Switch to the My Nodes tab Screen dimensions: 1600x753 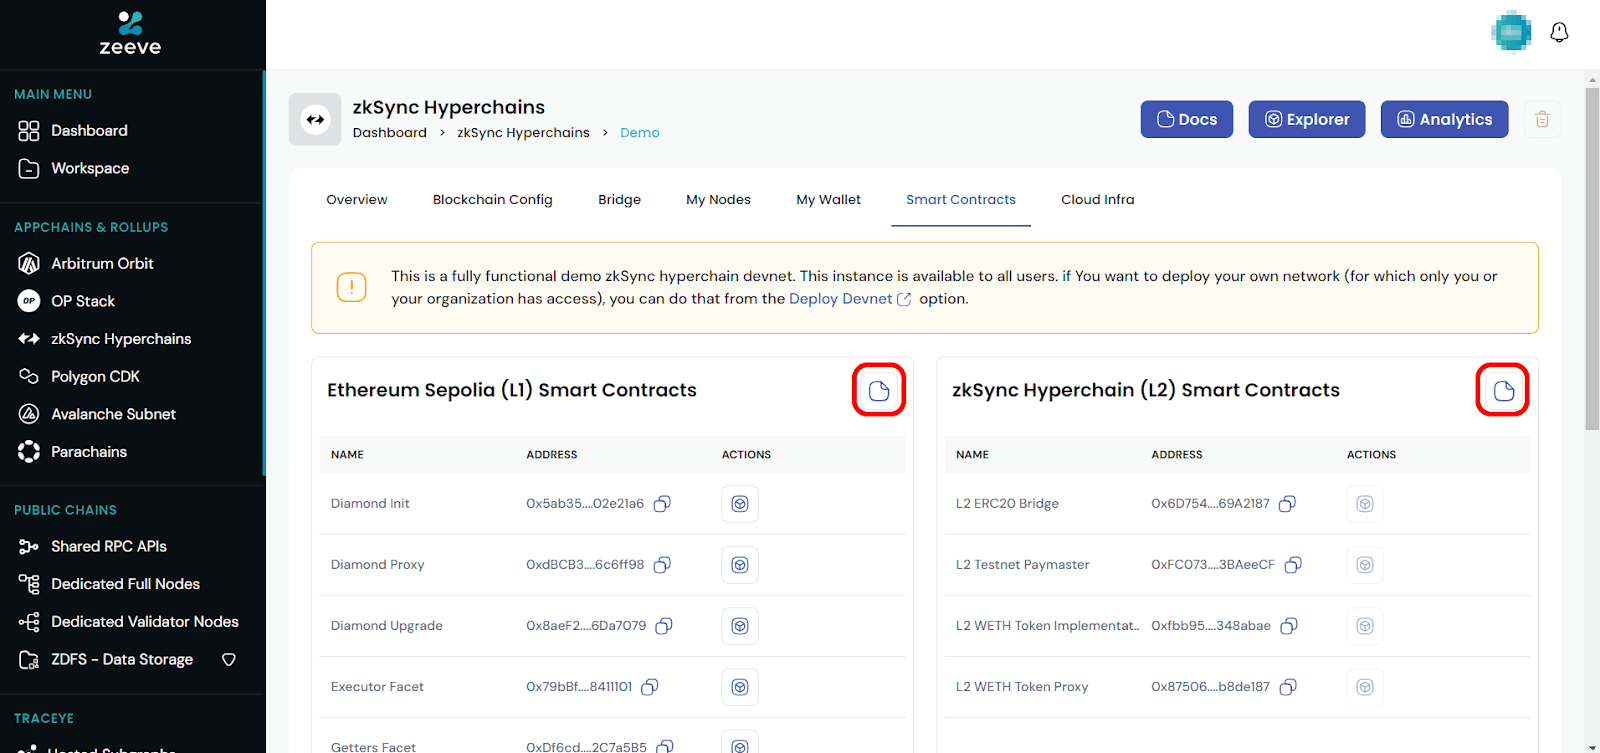click(718, 200)
